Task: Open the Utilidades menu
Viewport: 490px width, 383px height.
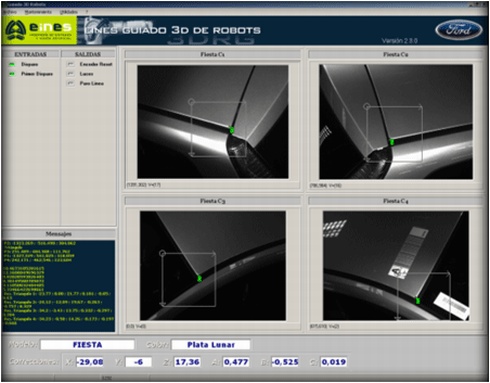Action: coord(68,12)
